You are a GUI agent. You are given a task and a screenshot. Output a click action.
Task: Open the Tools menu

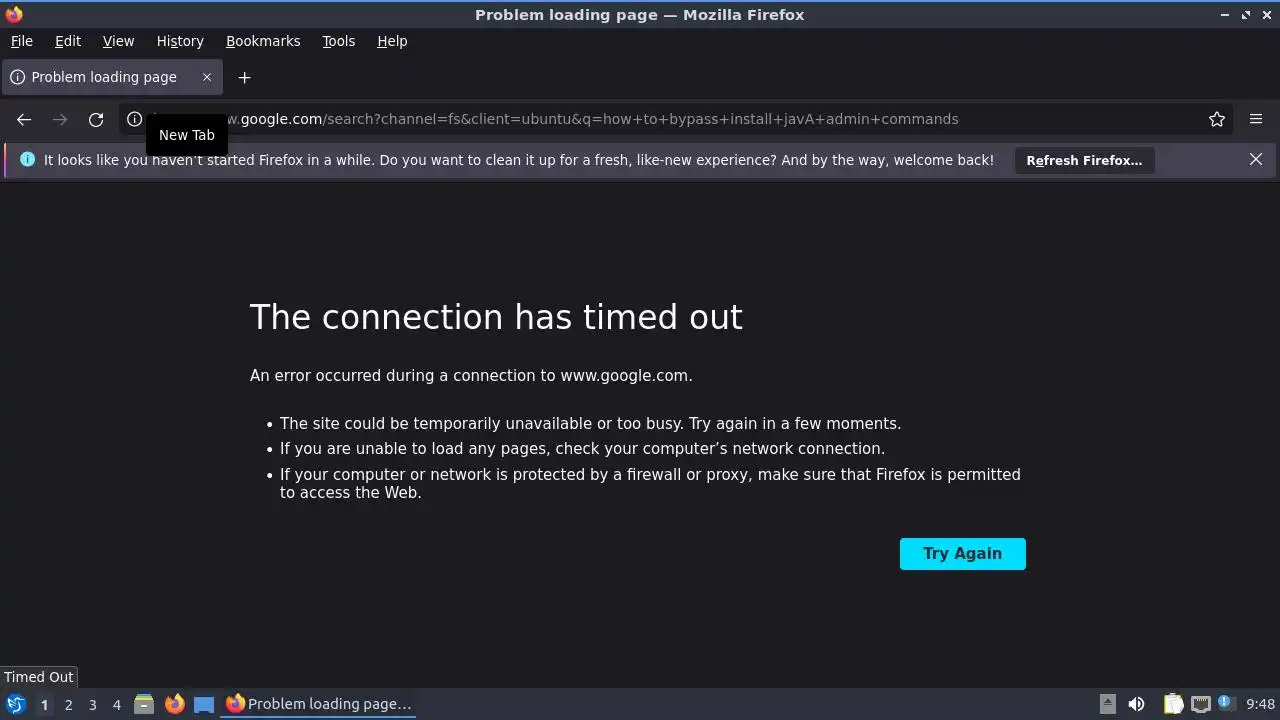[x=338, y=41]
